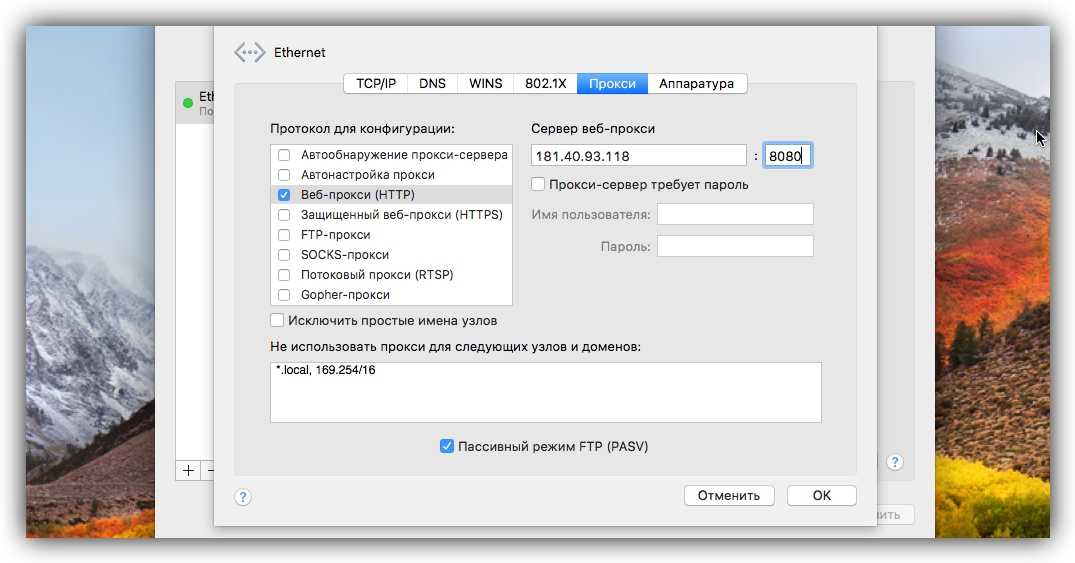This screenshot has width=1075, height=563.
Task: Click the proxy server address field
Action: pyautogui.click(x=638, y=155)
